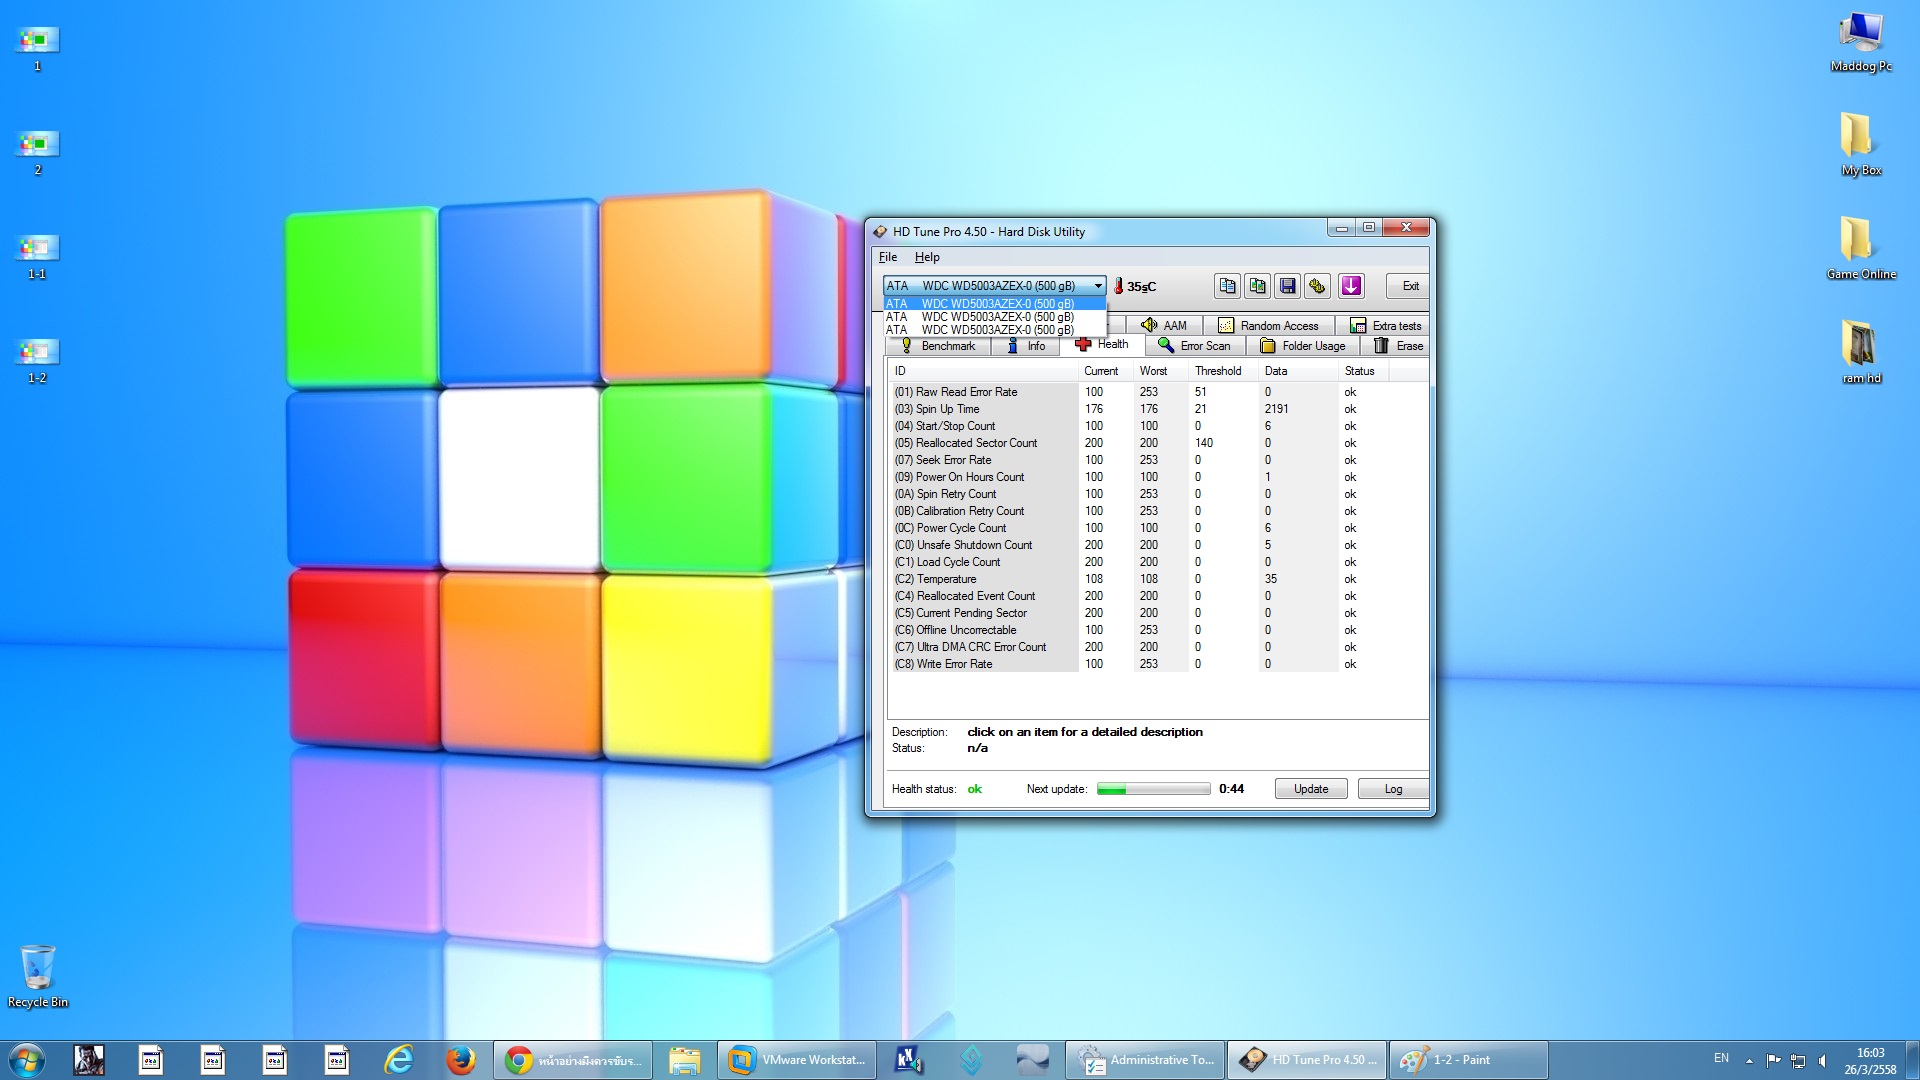Open the Folder Usage tab
Screen dimensions: 1920x1080
click(x=1302, y=346)
